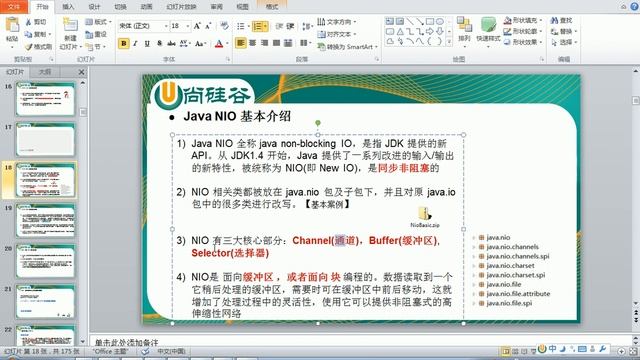
Task: Click the Find (查找) binoculars button
Action: coord(562,20)
